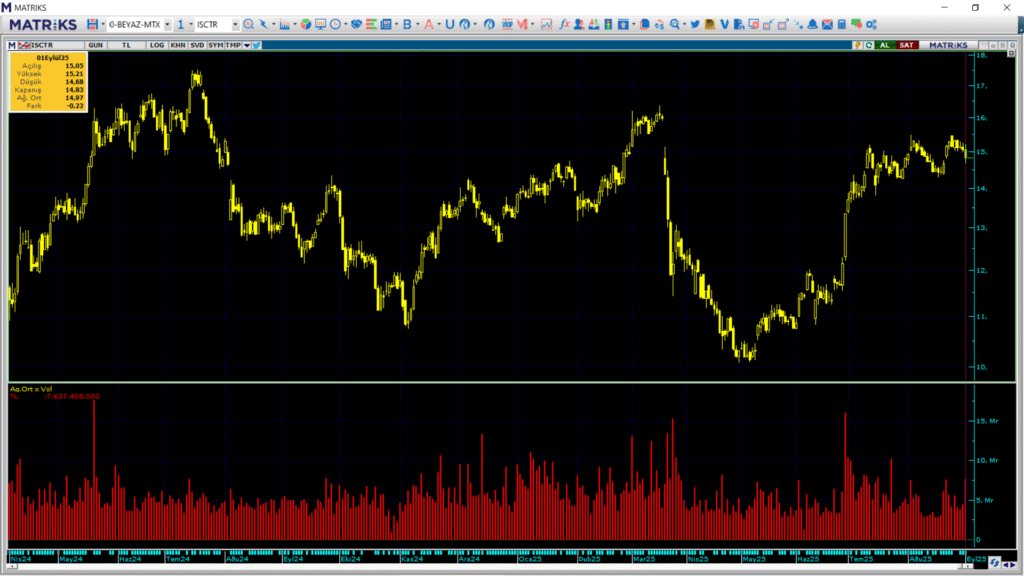The image size is (1024, 576).
Task: Click the alarm bell icon
Action: click(x=812, y=24)
